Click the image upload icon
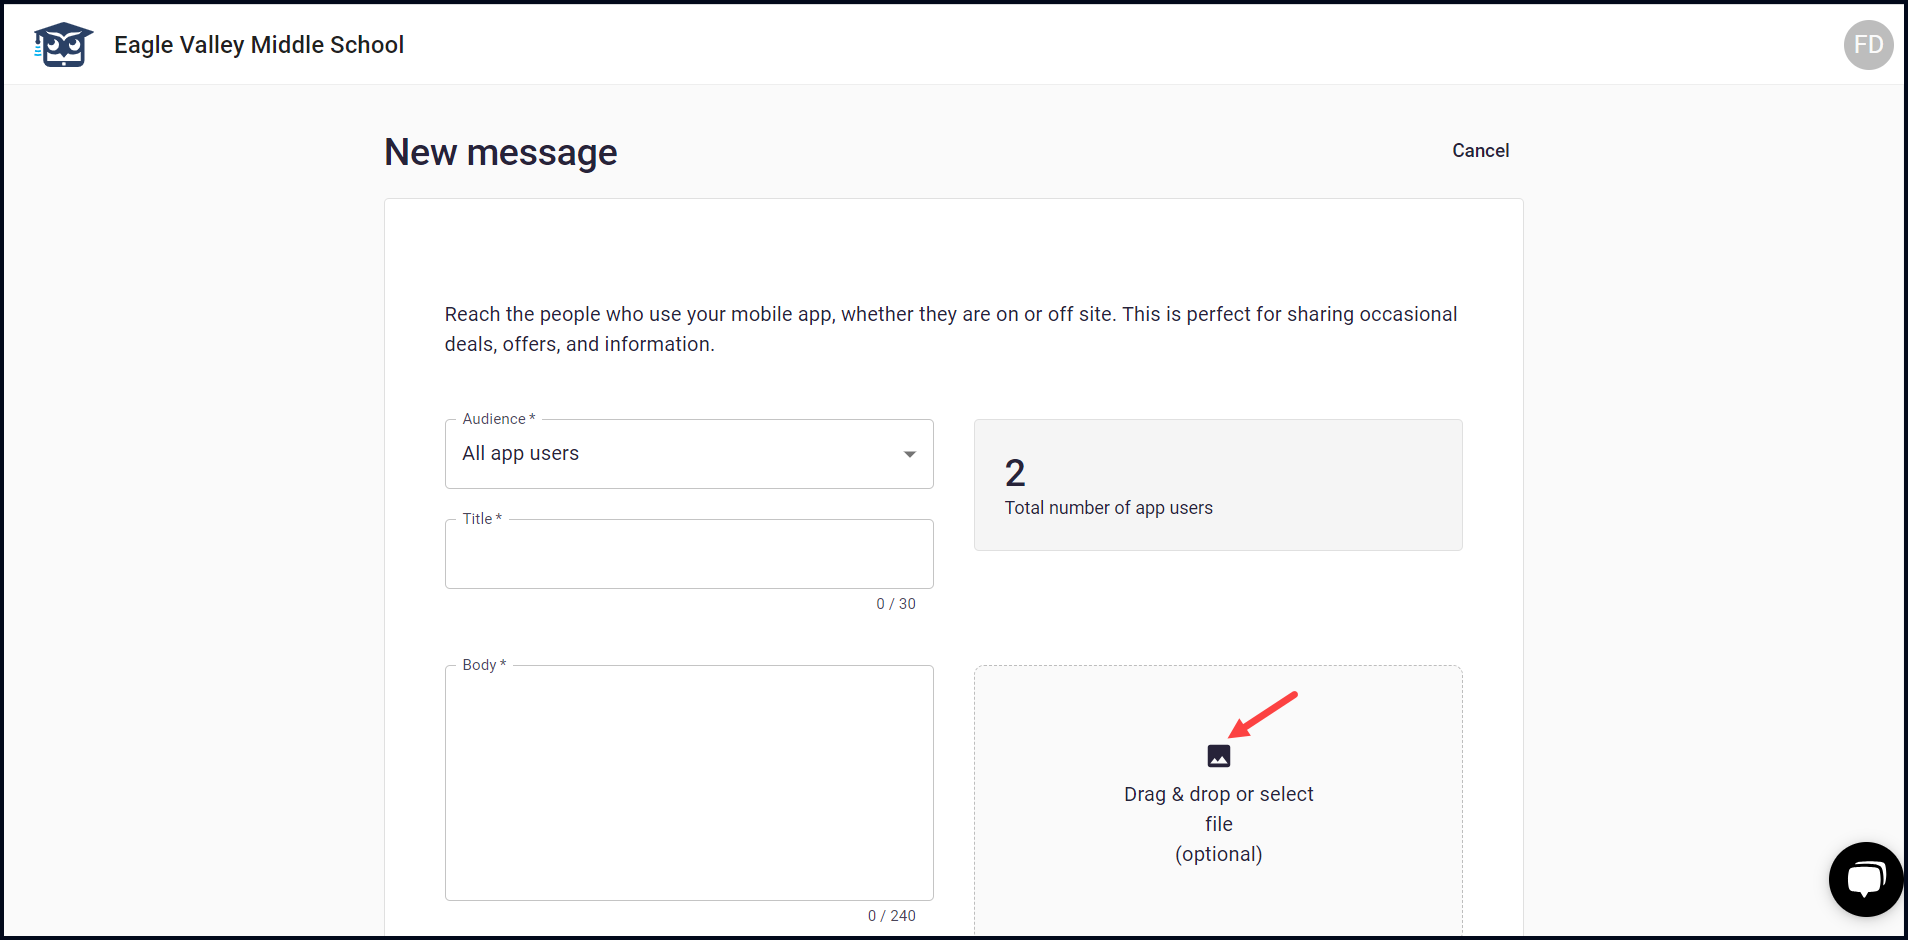This screenshot has height=940, width=1908. (1218, 756)
